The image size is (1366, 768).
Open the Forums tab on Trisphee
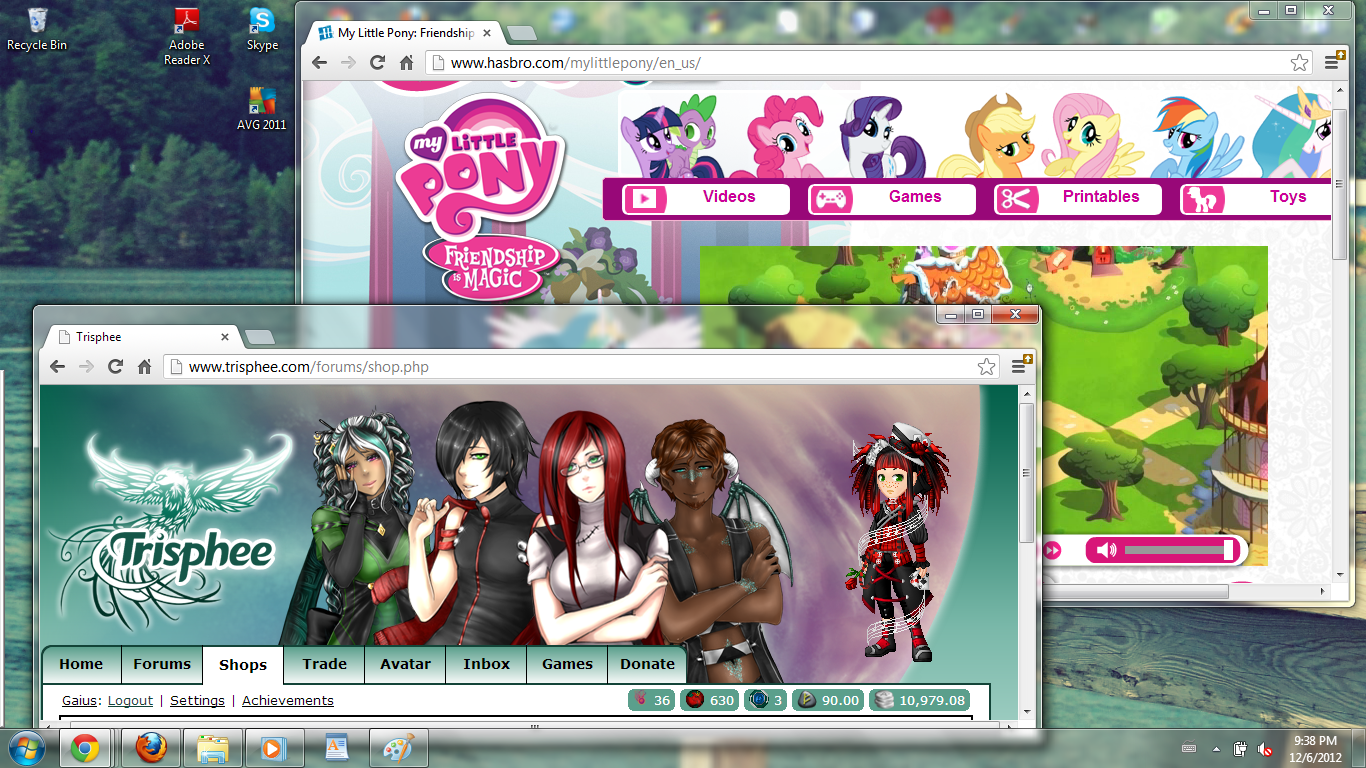[x=162, y=664]
